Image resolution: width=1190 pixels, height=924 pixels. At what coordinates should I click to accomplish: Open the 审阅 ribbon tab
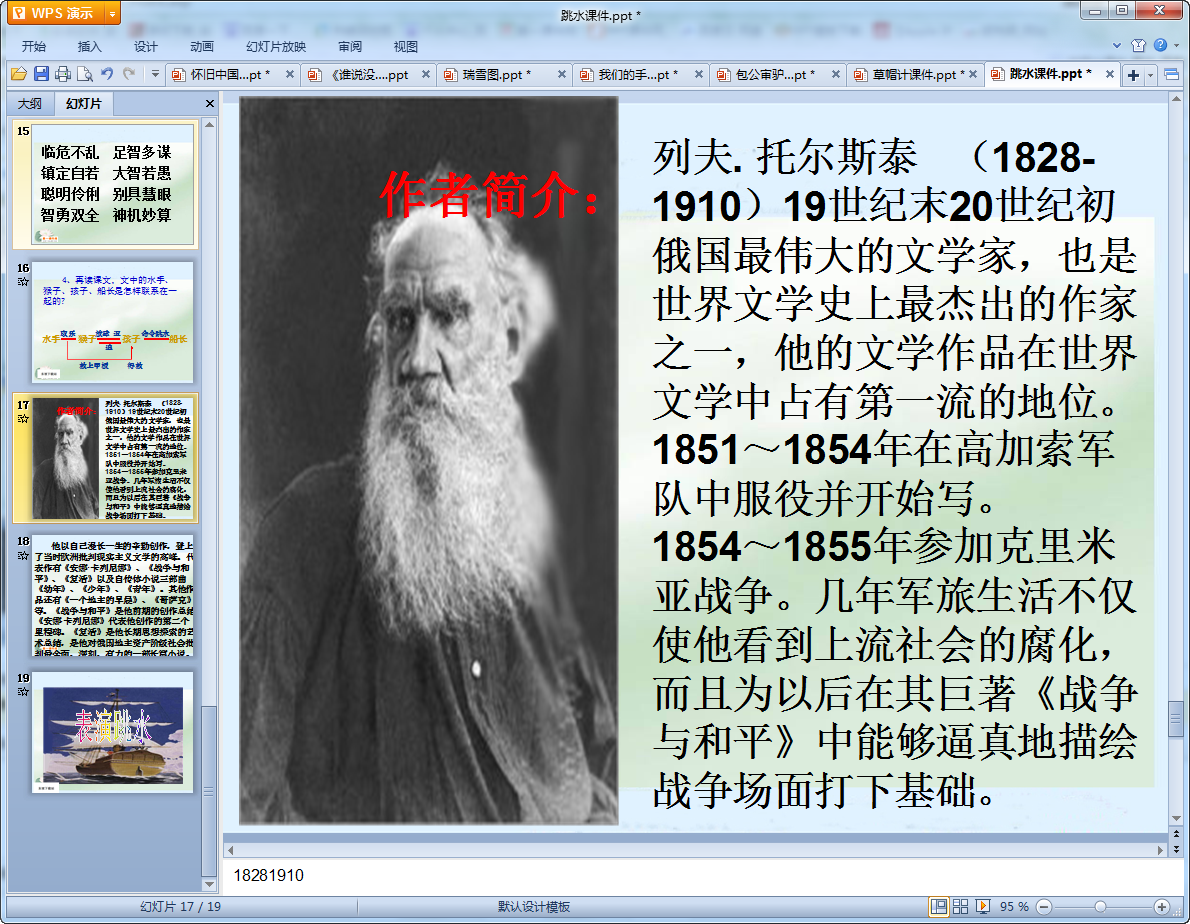point(350,46)
